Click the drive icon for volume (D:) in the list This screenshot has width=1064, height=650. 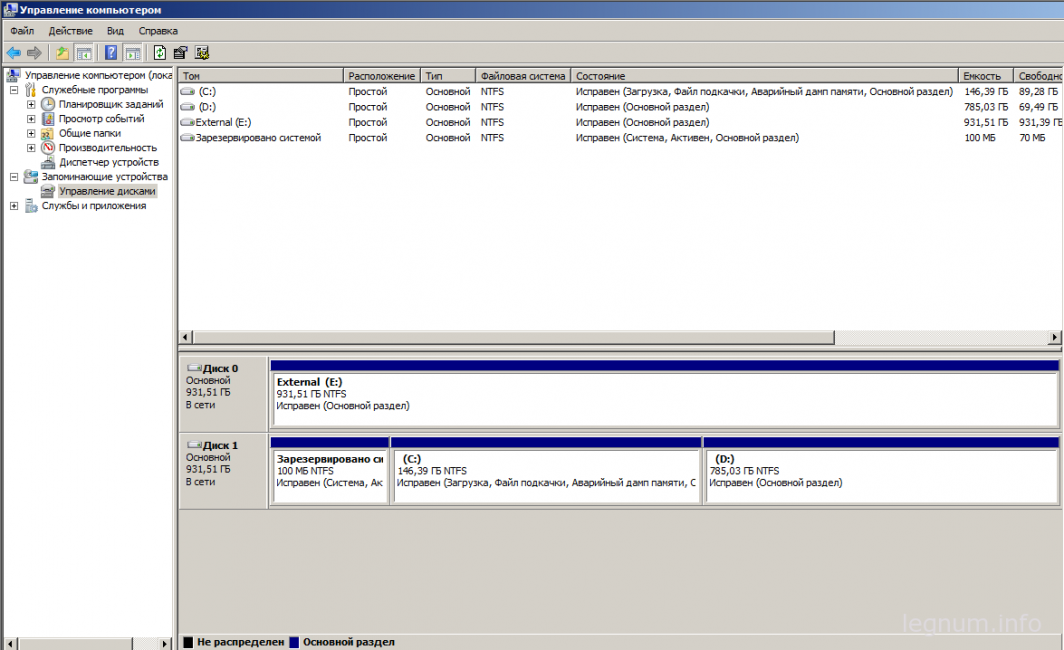188,107
